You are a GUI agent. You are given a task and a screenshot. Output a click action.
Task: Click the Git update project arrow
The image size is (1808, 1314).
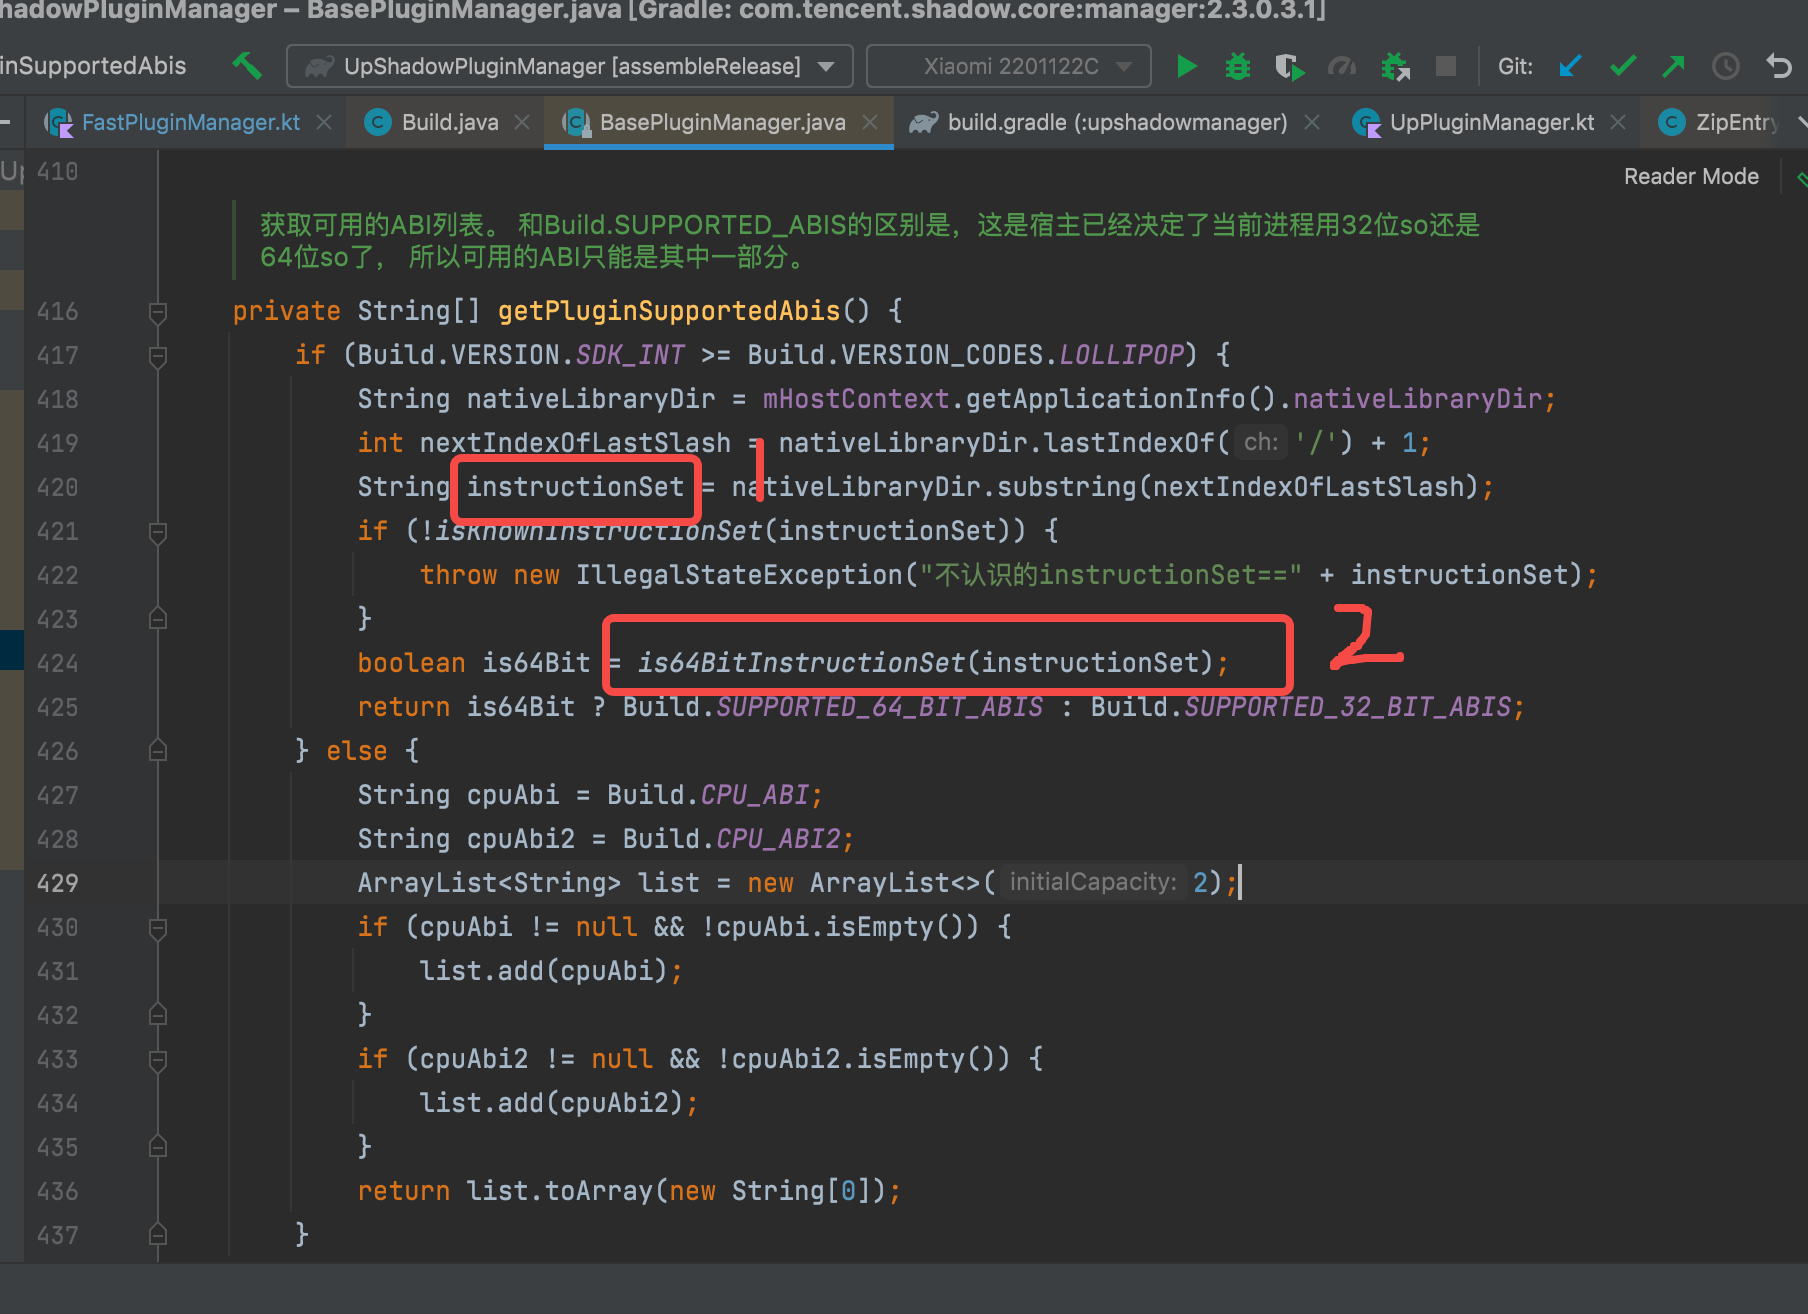tap(1570, 66)
